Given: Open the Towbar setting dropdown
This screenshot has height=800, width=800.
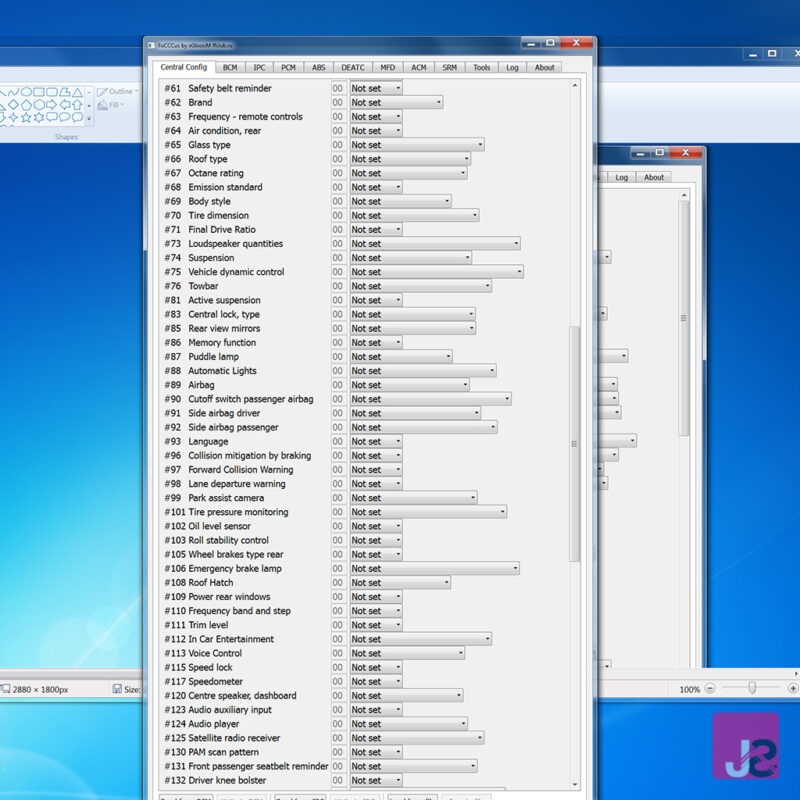Looking at the screenshot, I should click(486, 286).
